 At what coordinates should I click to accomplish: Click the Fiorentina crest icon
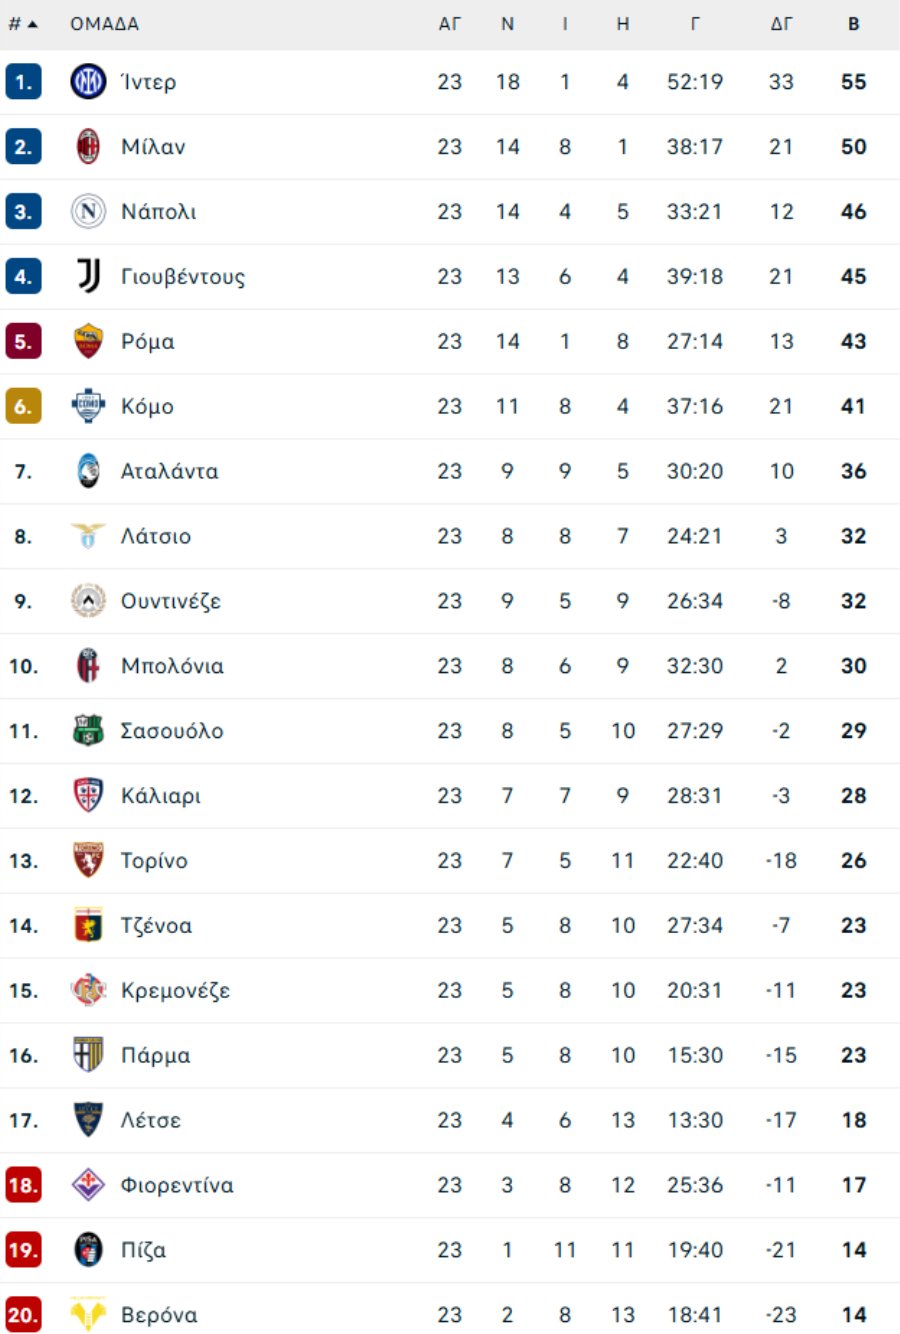(x=88, y=1185)
